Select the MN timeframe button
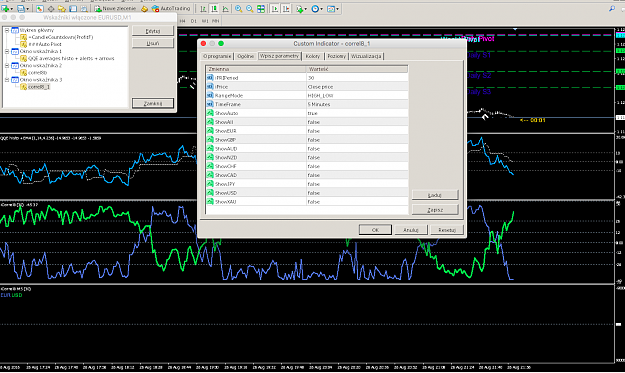Screen dimensions: 625x373 point(216,21)
